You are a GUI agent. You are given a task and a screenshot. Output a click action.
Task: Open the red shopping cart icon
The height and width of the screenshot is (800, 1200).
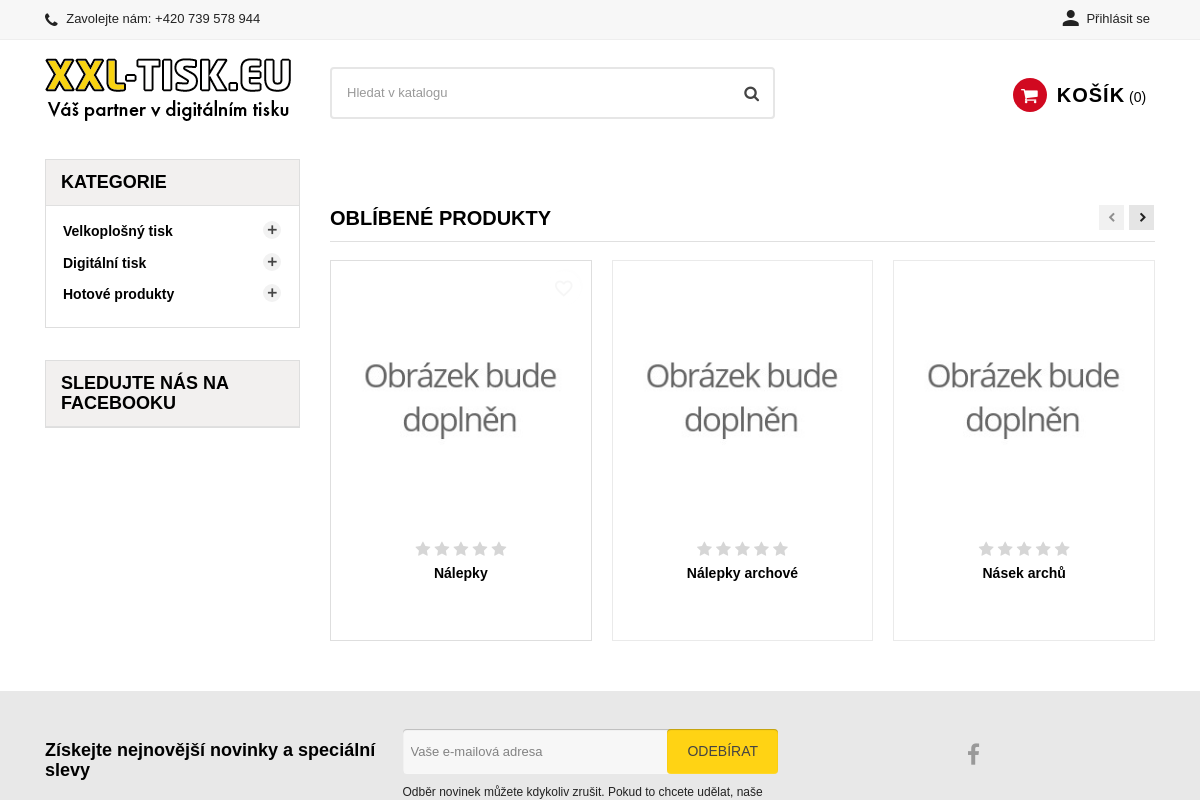click(1029, 95)
